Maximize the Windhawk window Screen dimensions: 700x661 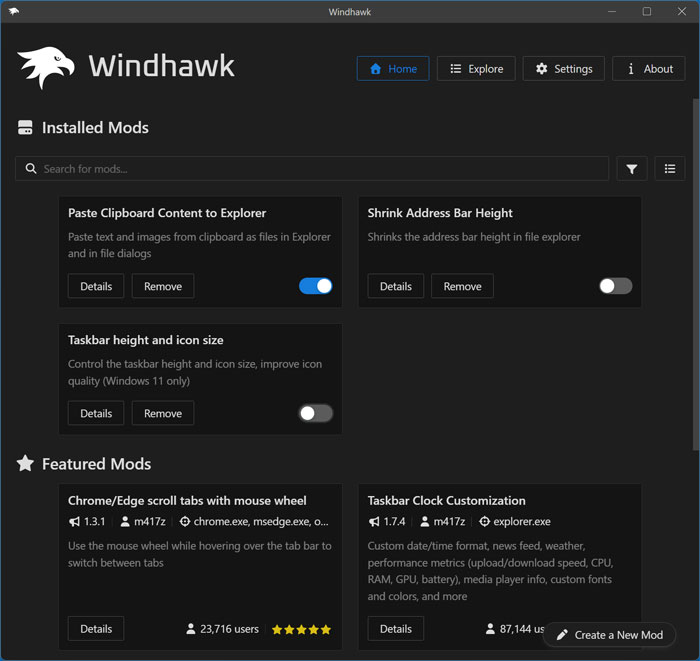[647, 12]
